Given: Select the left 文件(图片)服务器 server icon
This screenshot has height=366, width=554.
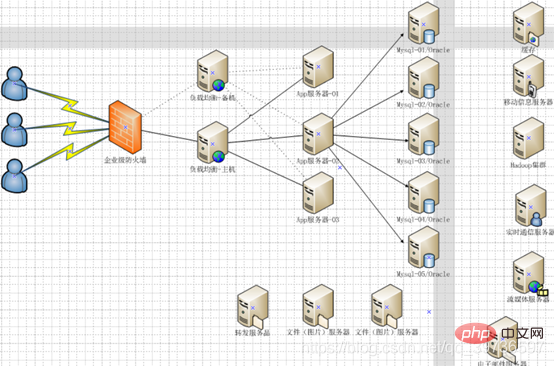Looking at the screenshot, I should coord(318,307).
